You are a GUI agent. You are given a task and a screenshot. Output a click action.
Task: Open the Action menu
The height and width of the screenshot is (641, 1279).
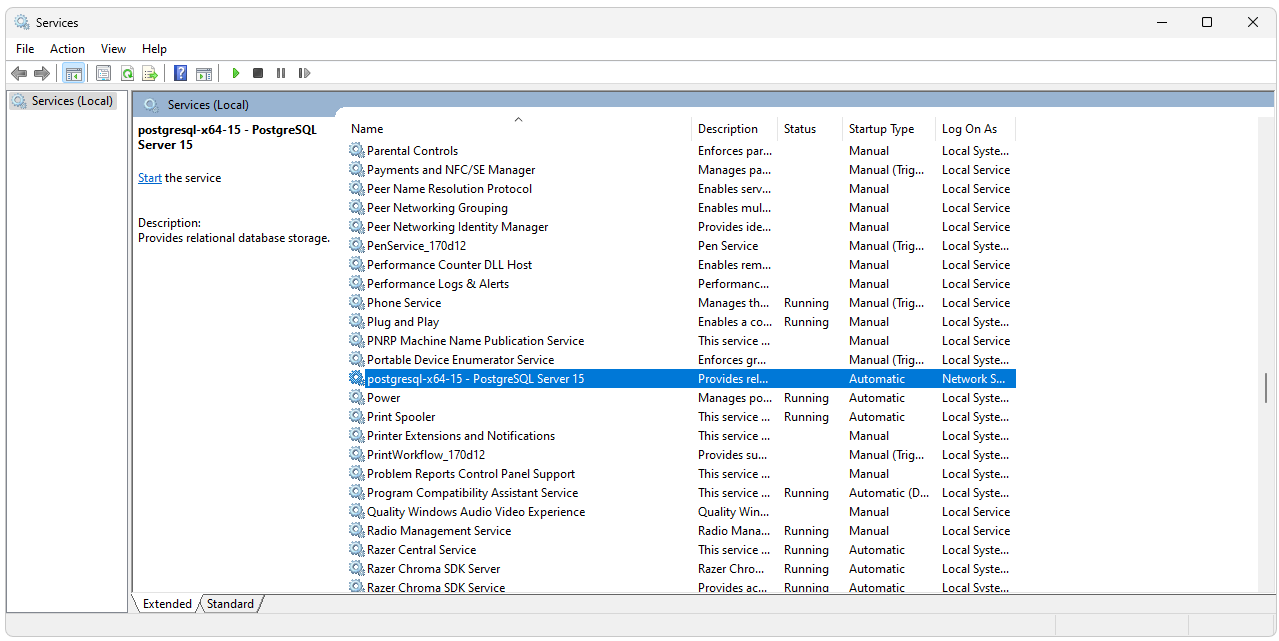coord(67,49)
